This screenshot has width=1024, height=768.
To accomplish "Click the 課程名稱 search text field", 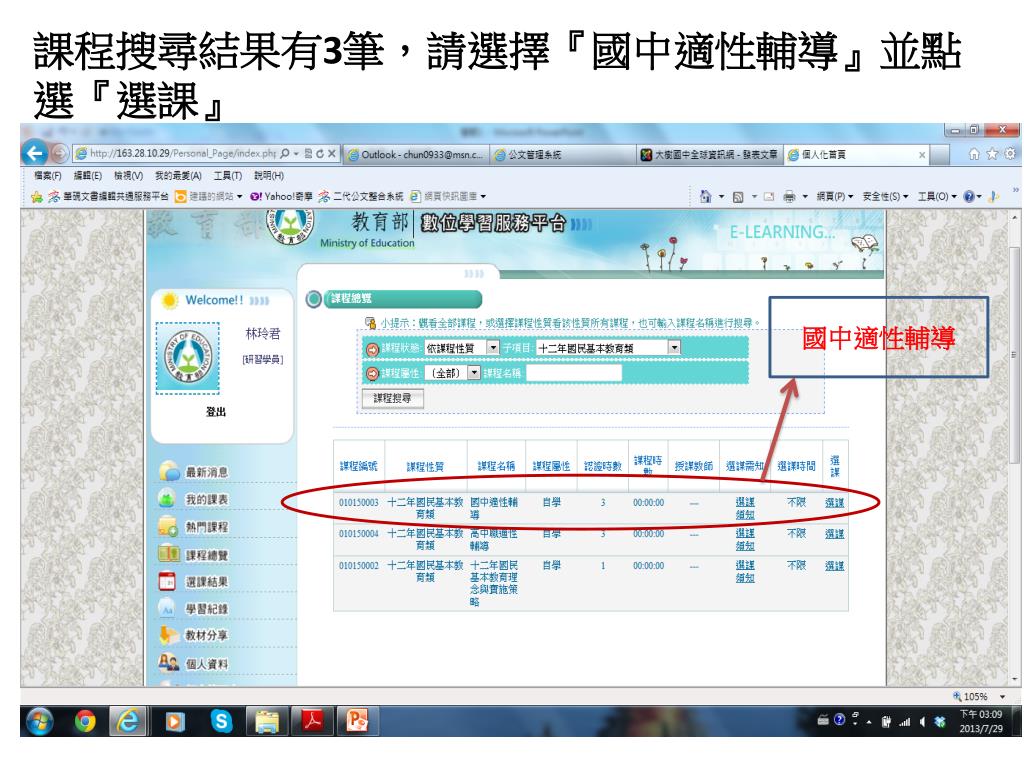I will click(574, 373).
